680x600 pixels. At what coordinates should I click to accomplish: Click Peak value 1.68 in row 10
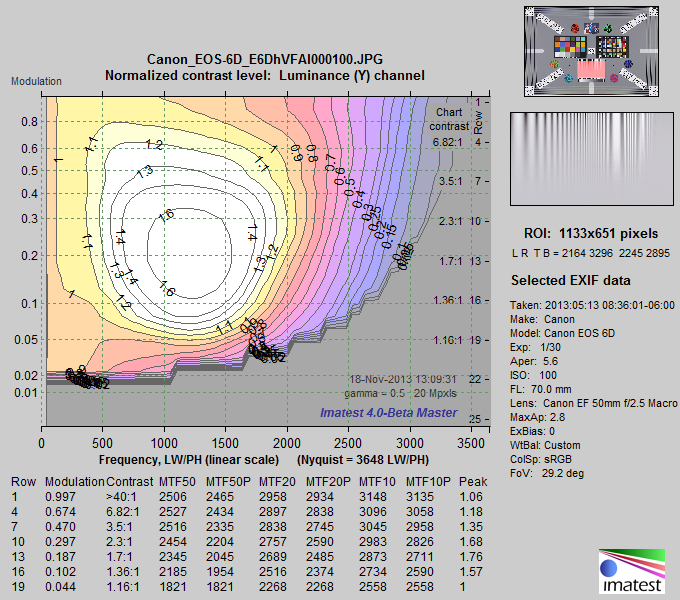coord(471,541)
